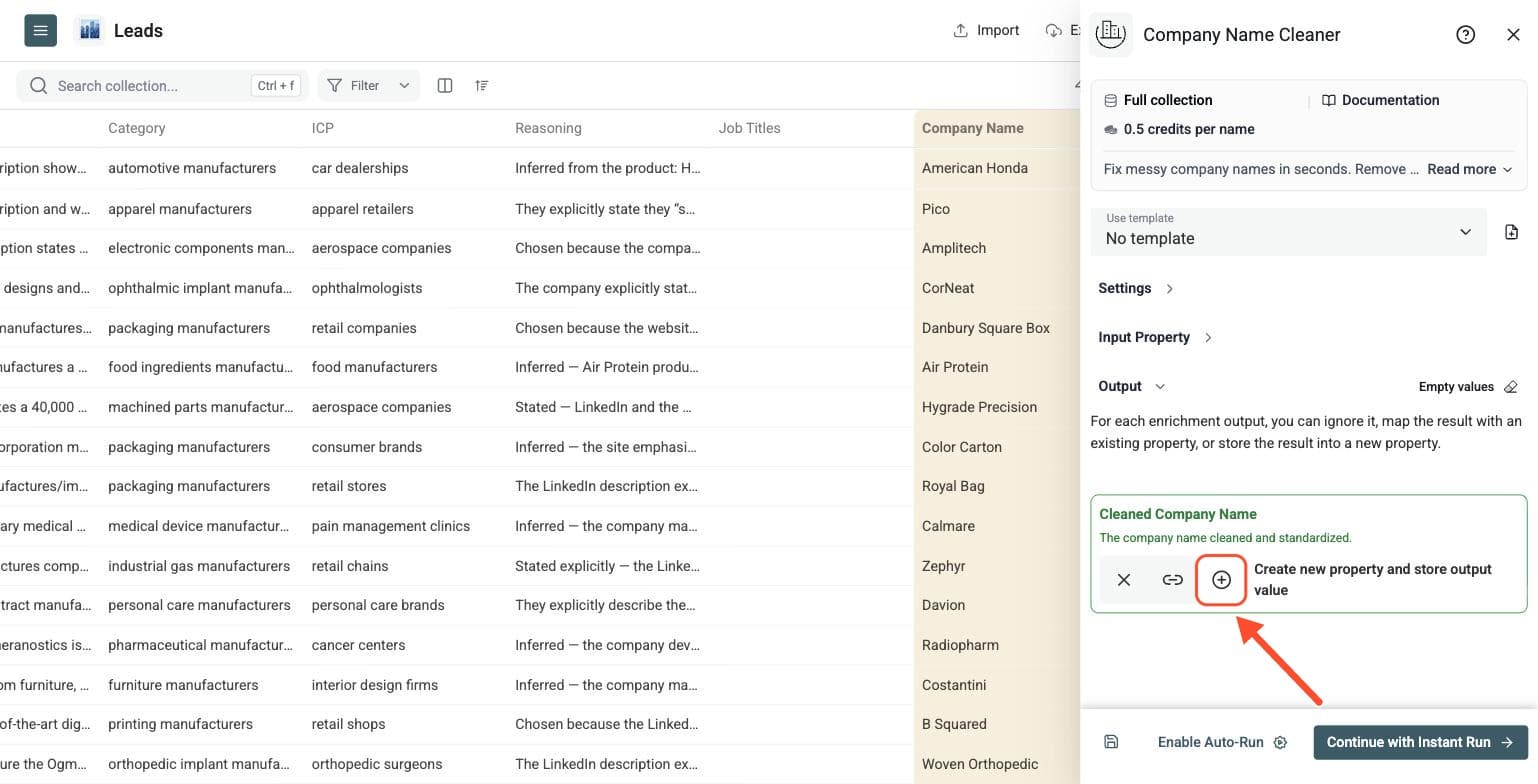This screenshot has width=1538, height=784.
Task: Open the column layout view icon
Action: click(445, 86)
